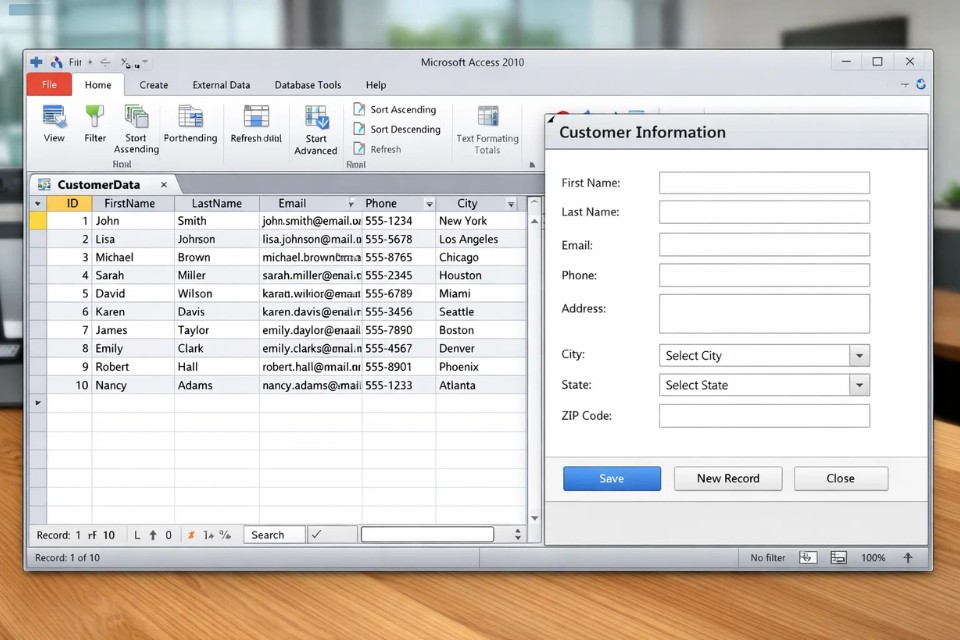Expand the Select City dropdown
Image resolution: width=960 pixels, height=640 pixels.
(859, 356)
